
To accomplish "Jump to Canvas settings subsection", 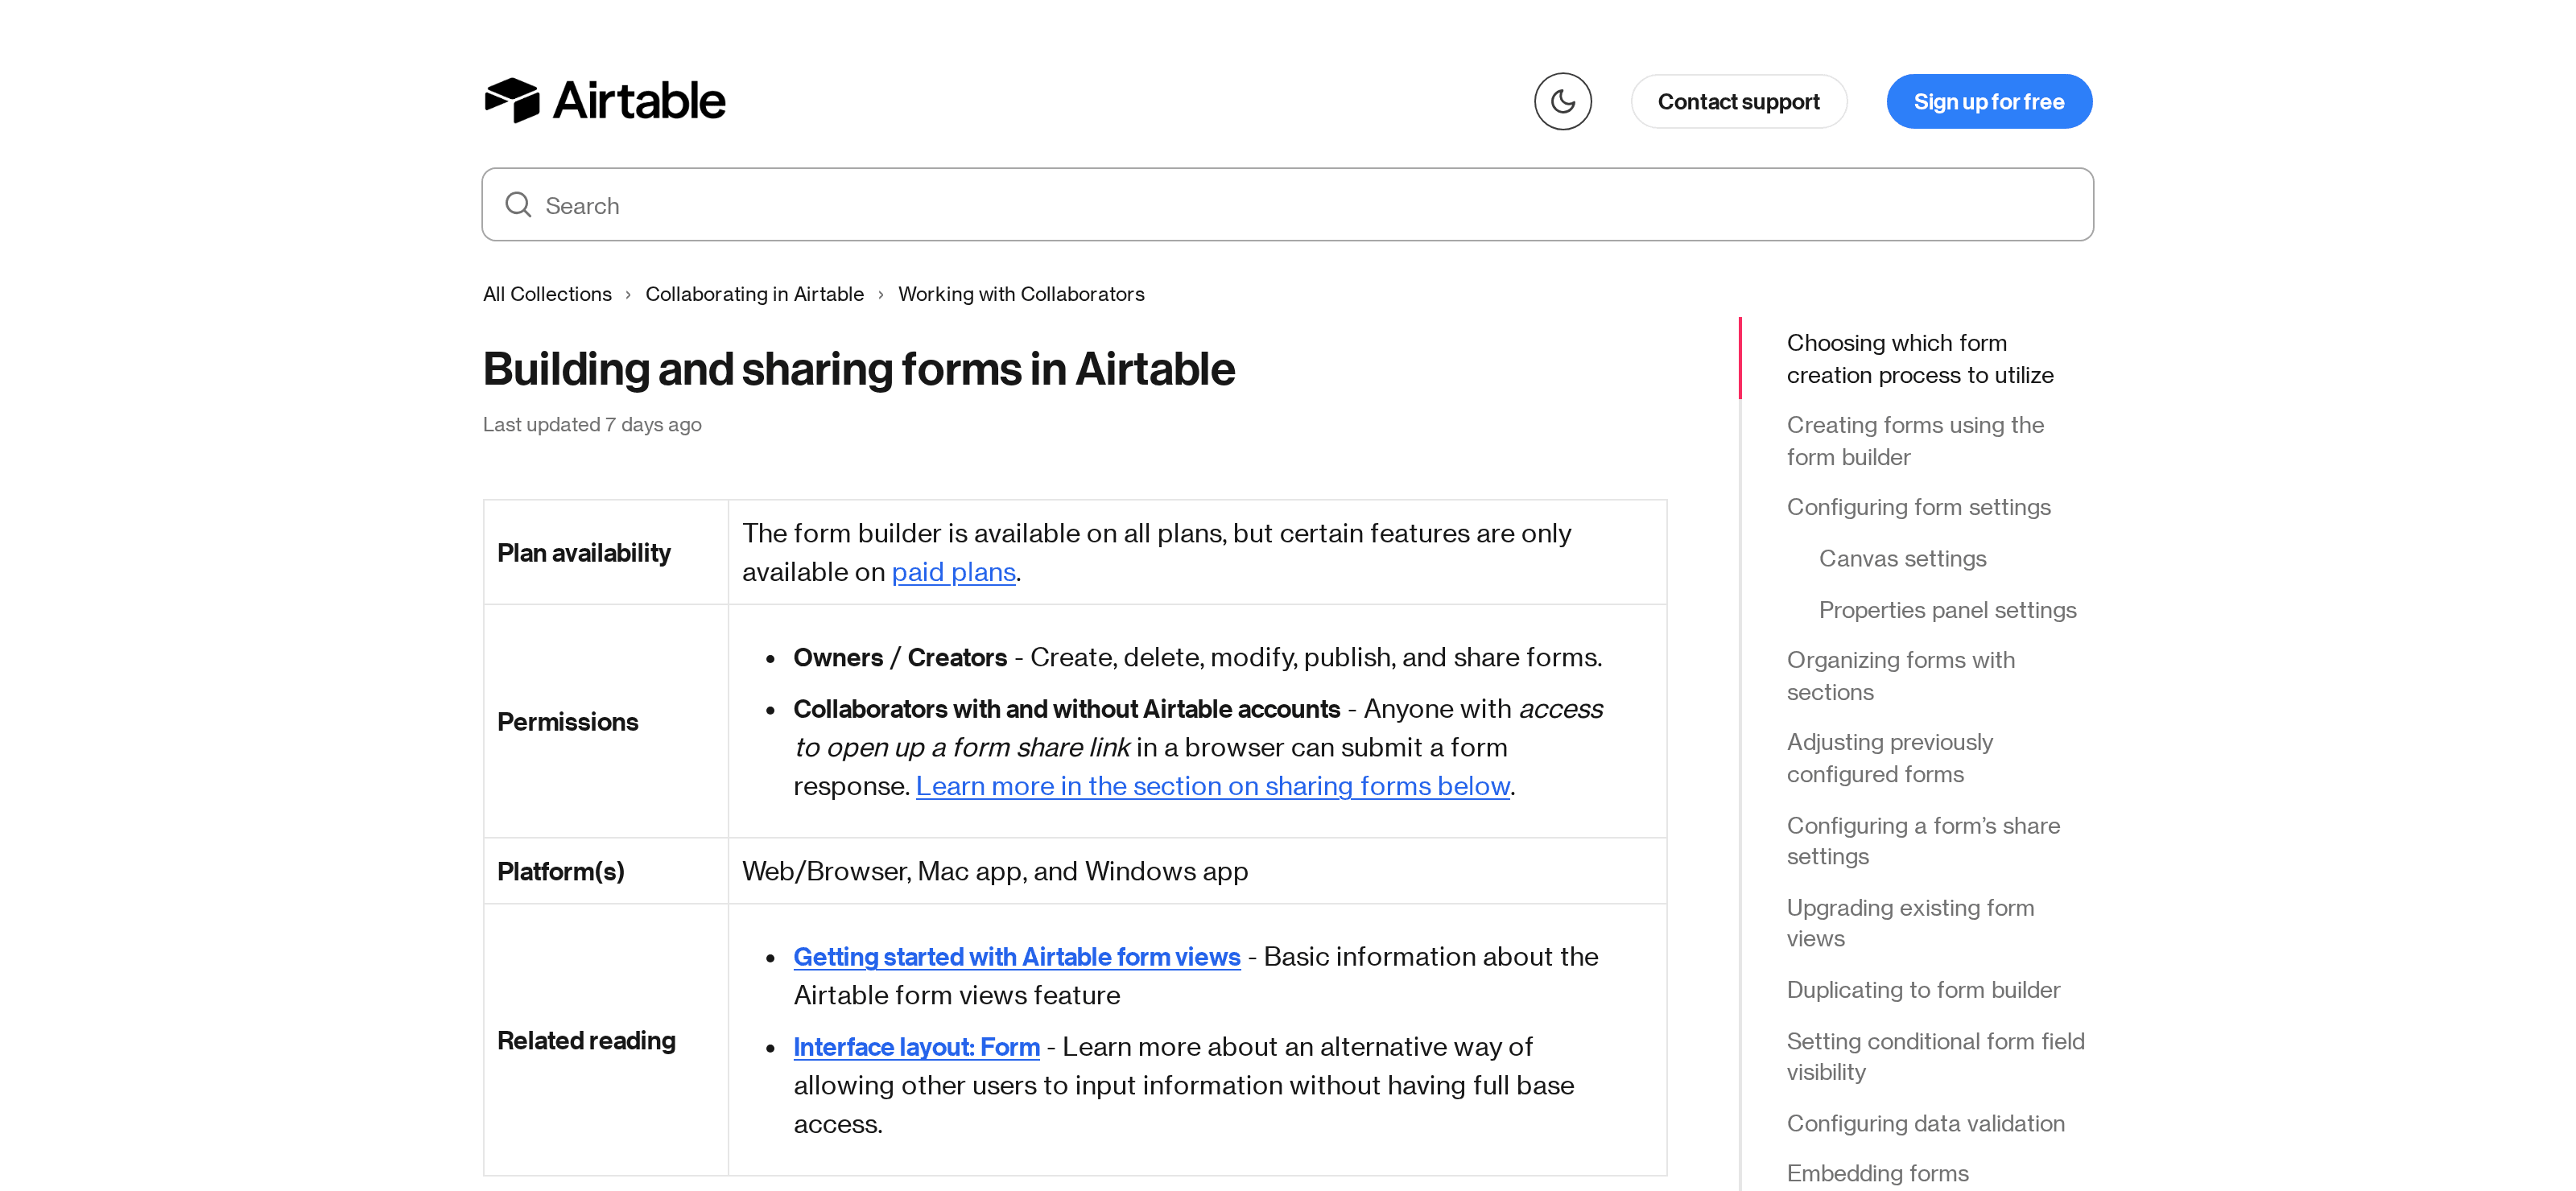I will [x=1902, y=559].
